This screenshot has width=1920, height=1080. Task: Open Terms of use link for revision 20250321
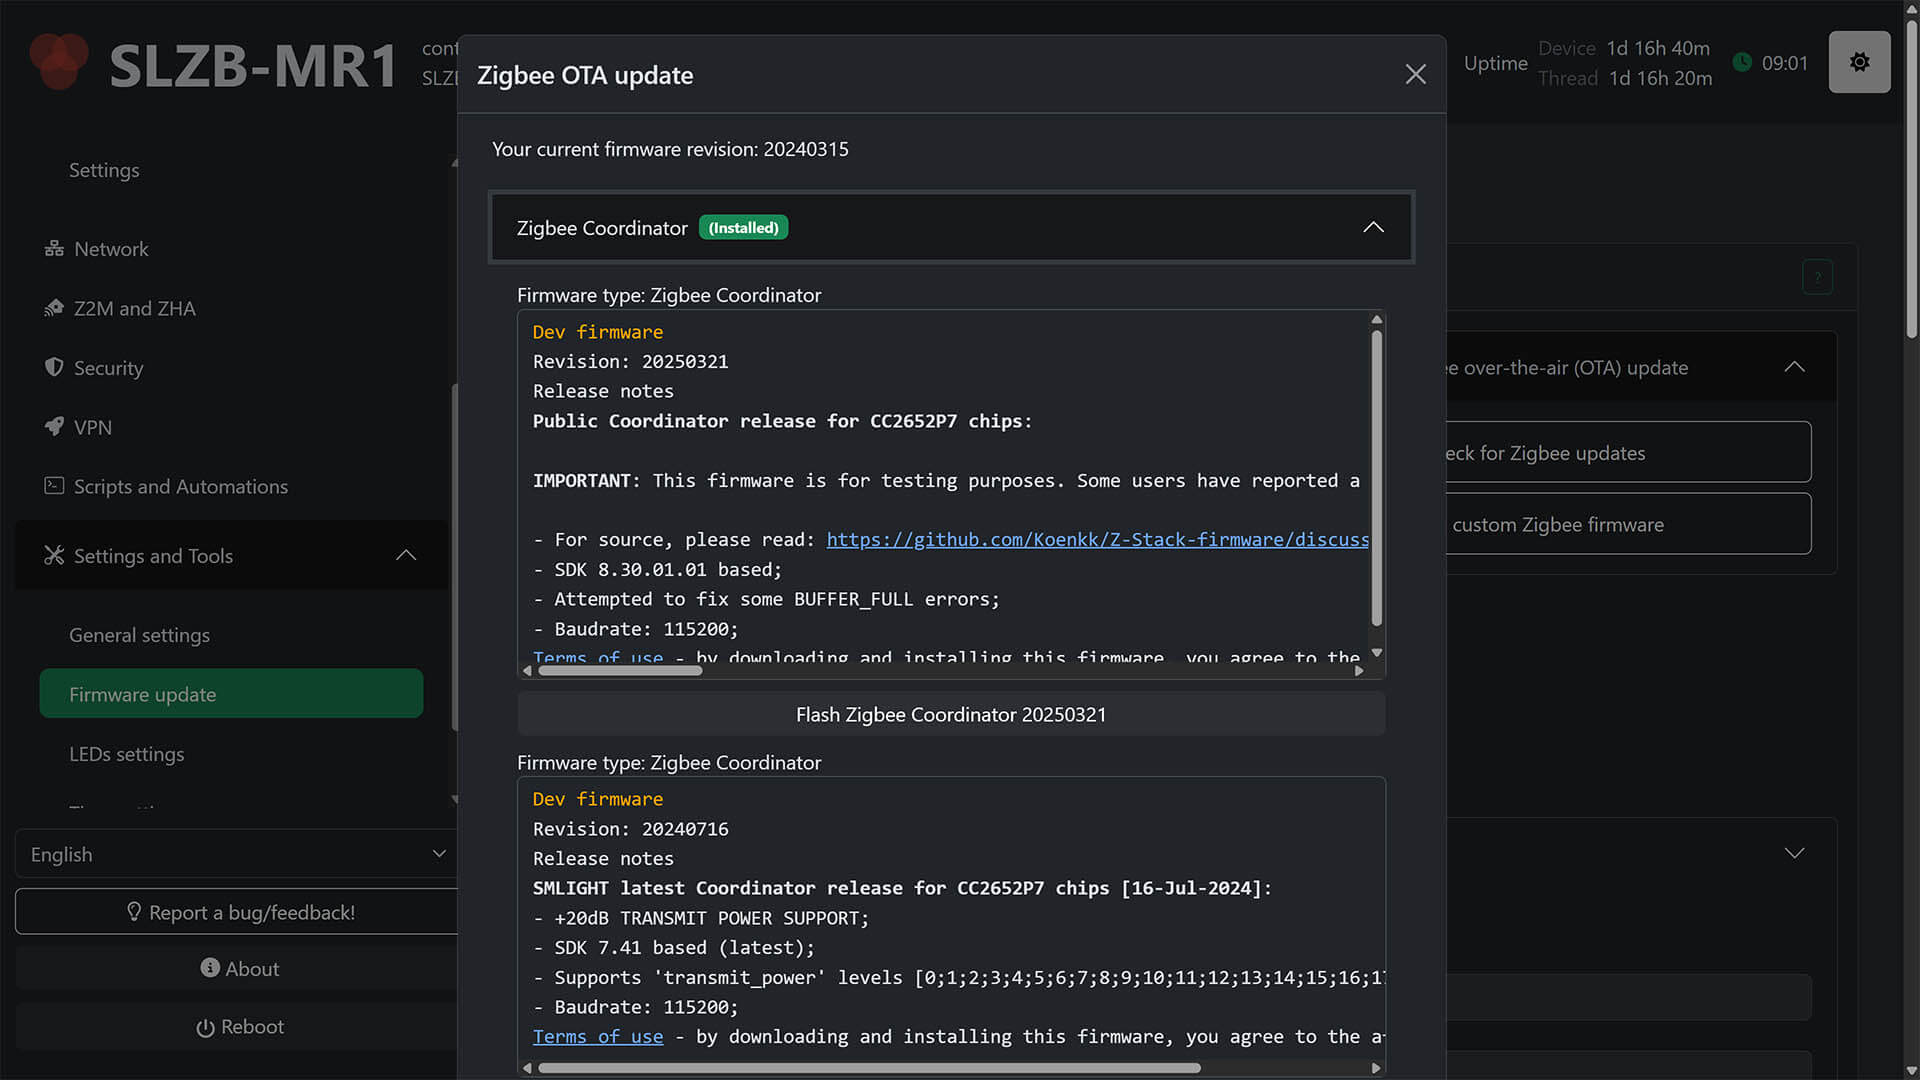(x=598, y=657)
